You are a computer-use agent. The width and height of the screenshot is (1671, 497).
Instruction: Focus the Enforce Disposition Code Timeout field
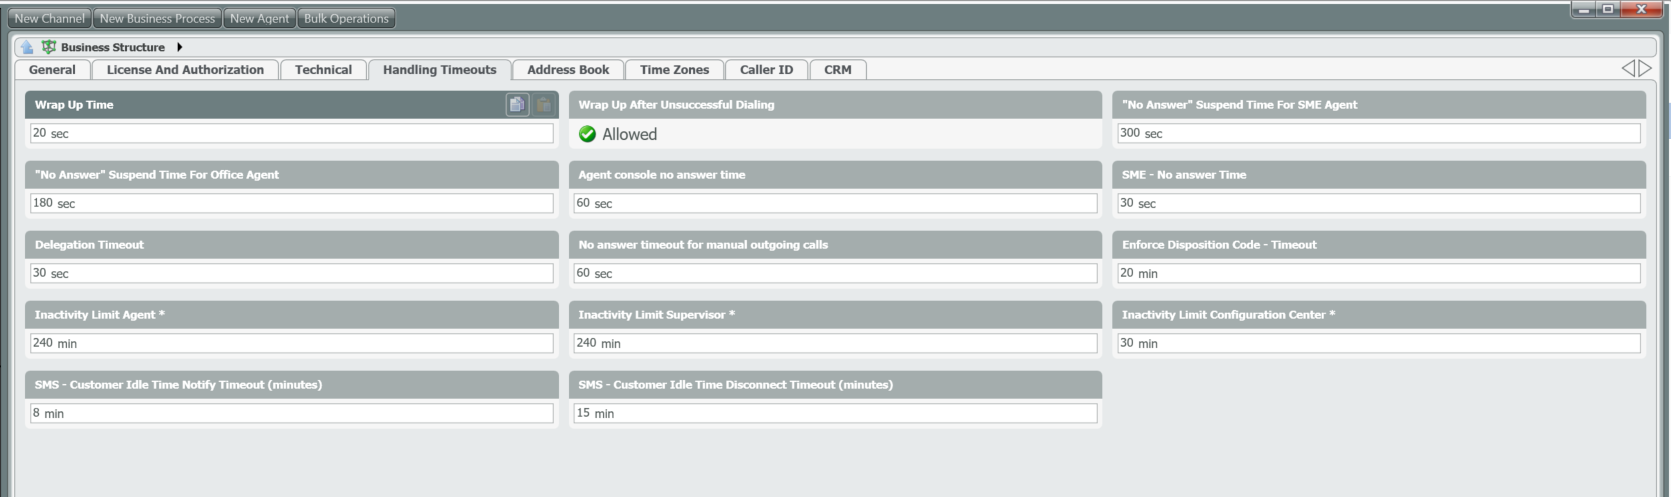pos(1378,273)
